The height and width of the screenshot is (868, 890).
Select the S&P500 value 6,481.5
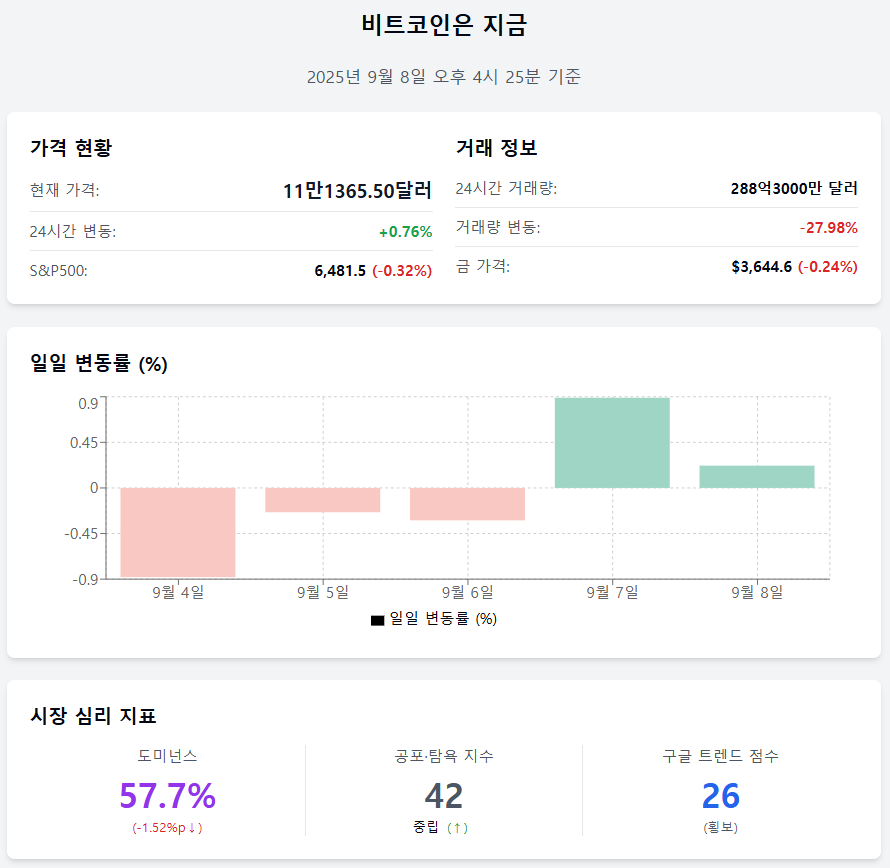[x=340, y=271]
